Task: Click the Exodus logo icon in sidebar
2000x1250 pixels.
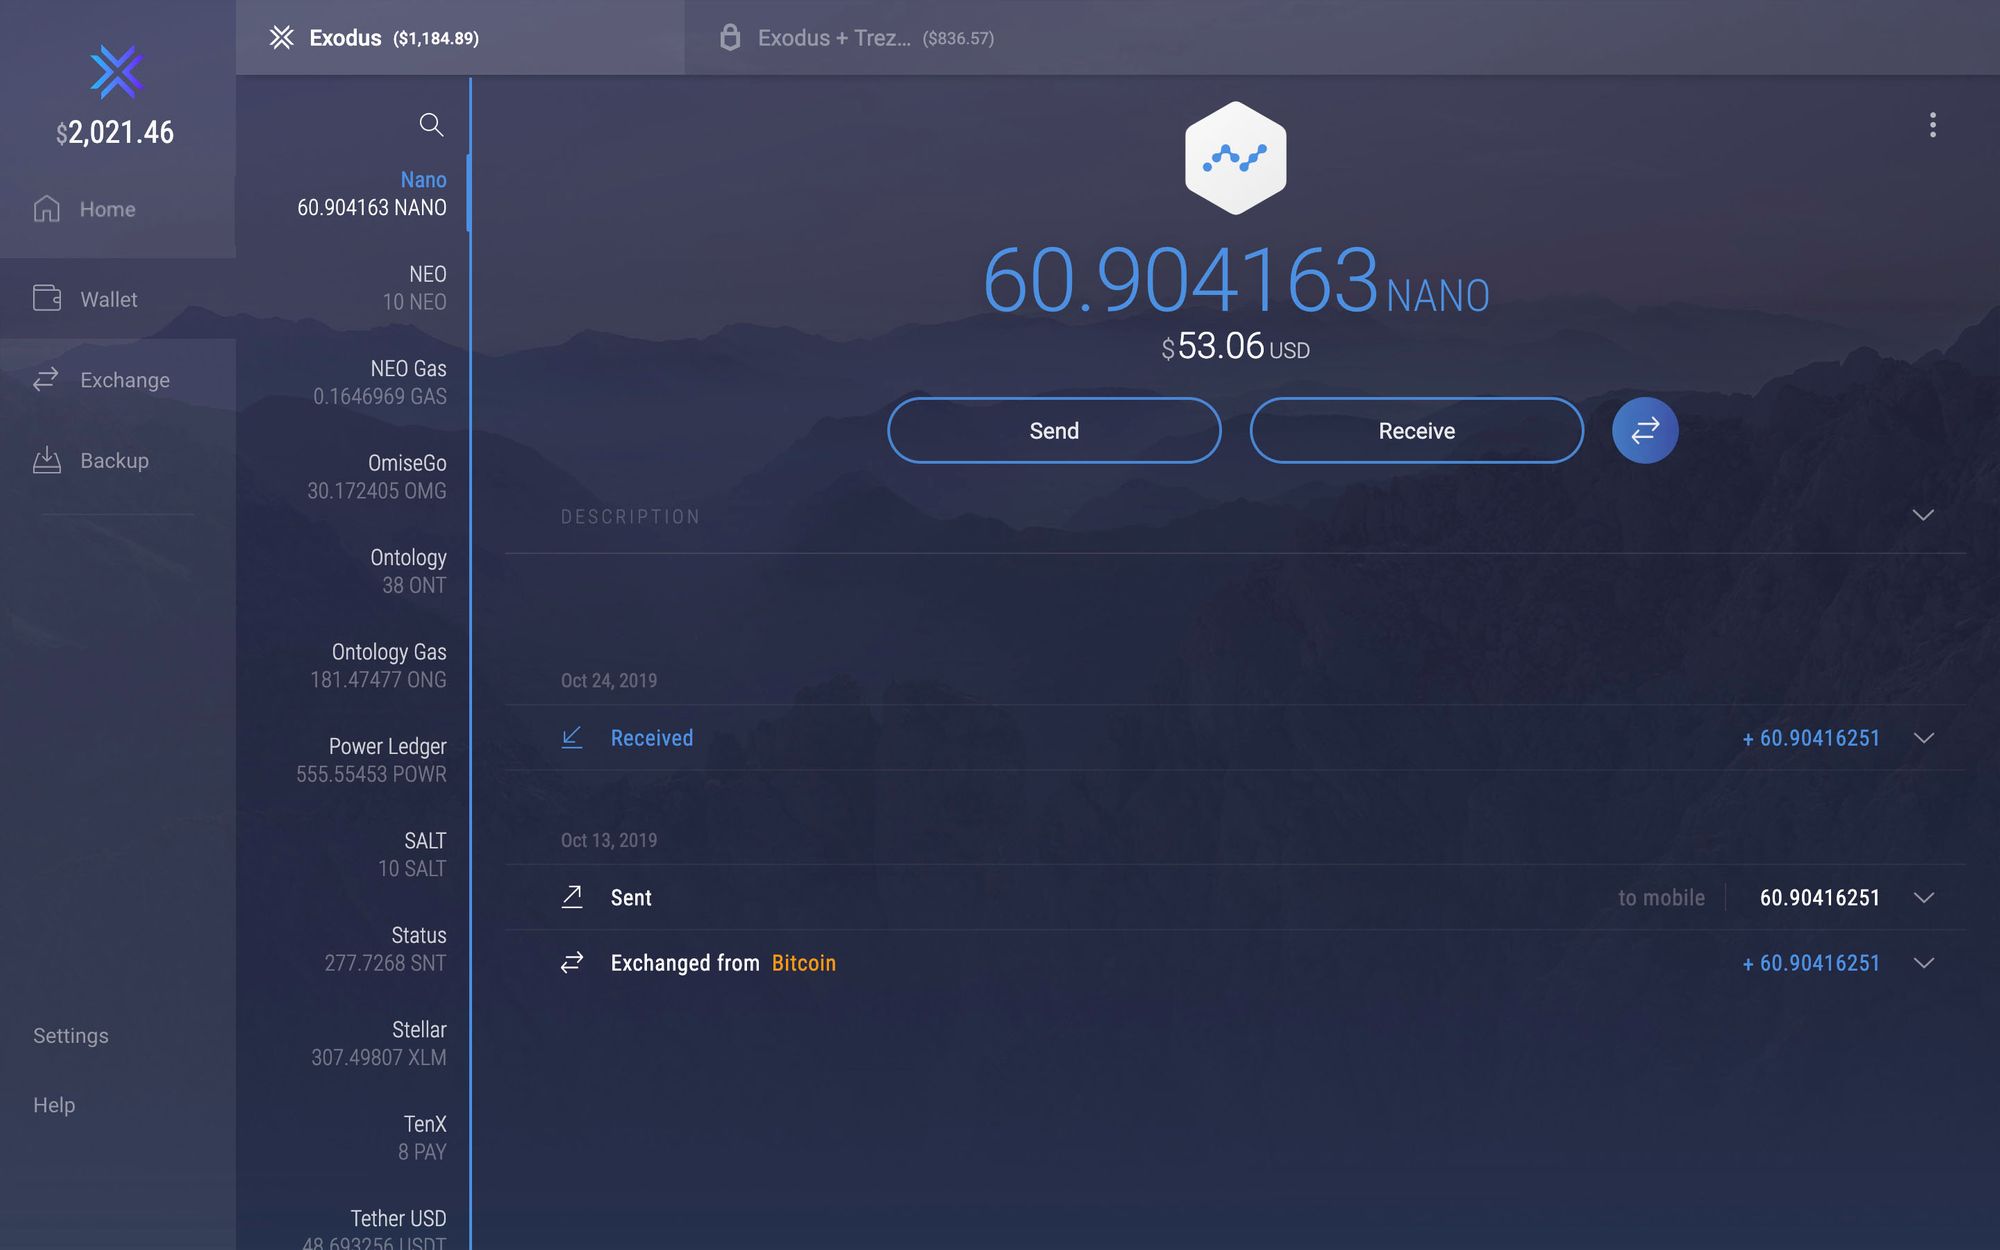Action: pyautogui.click(x=117, y=72)
